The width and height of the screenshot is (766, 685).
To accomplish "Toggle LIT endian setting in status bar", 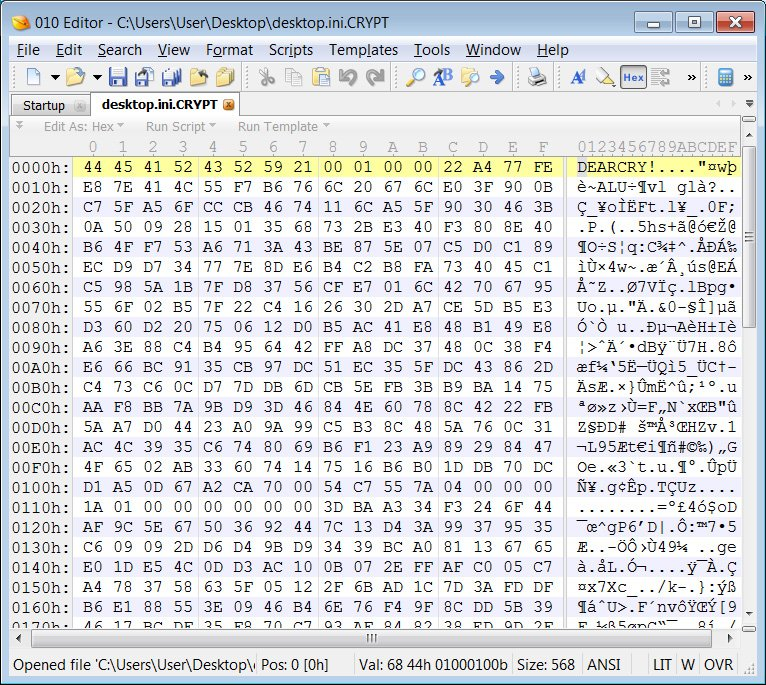I will coord(662,664).
